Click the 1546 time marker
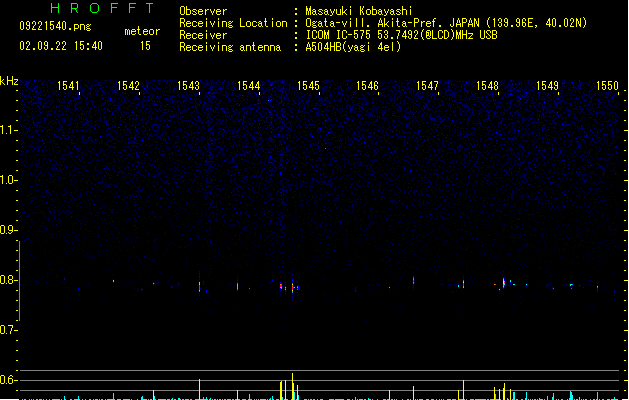629x400 pixels. (368, 86)
